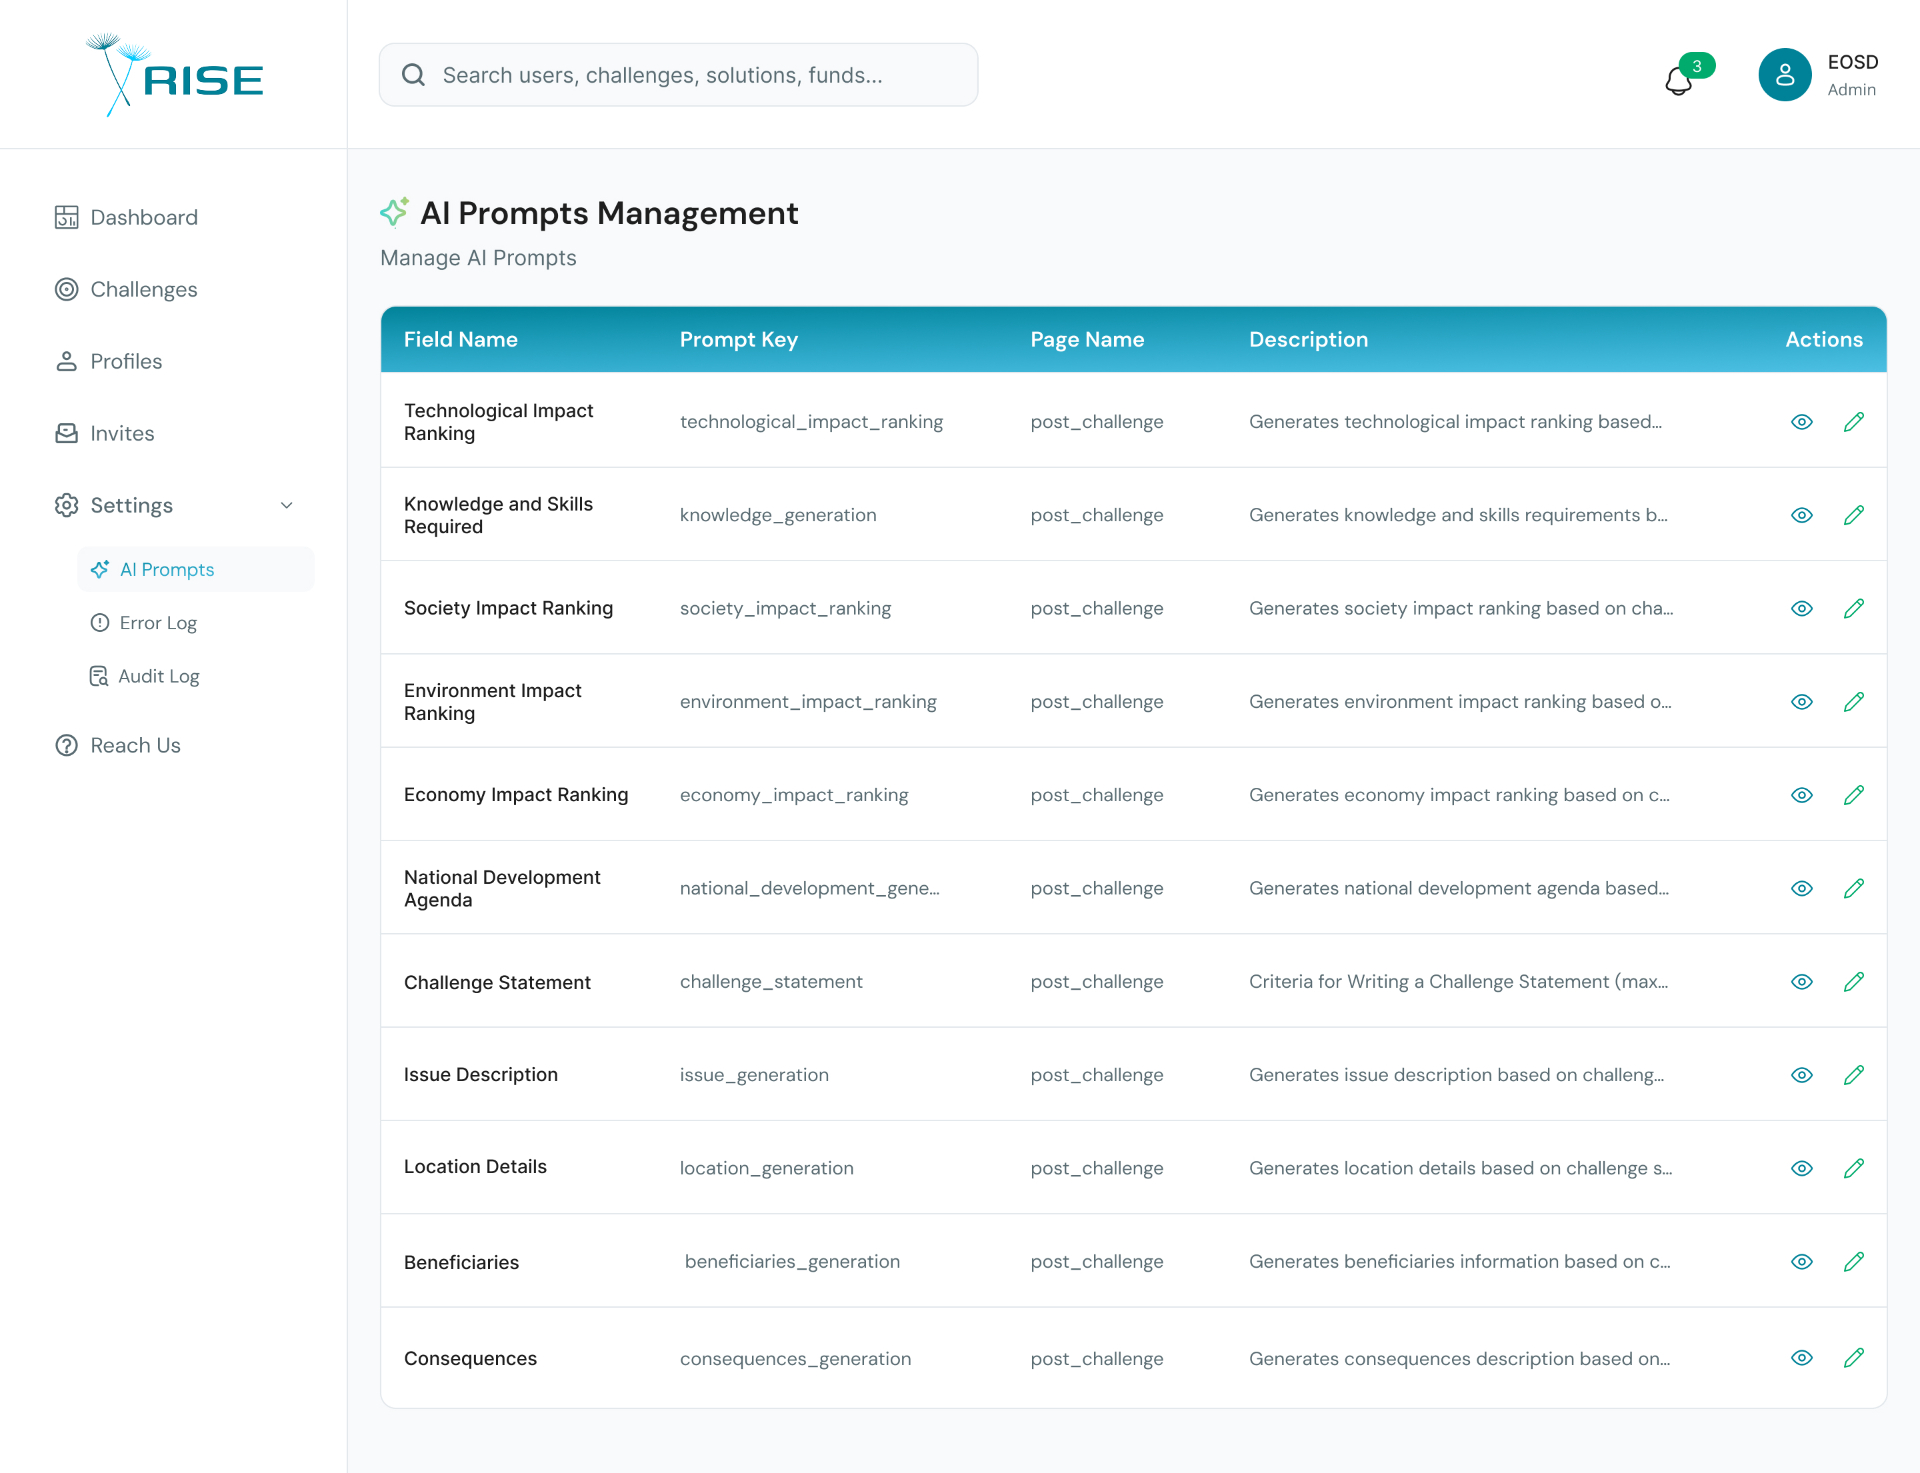Click the RISE logo
1920x1473 pixels.
pyautogui.click(x=174, y=75)
